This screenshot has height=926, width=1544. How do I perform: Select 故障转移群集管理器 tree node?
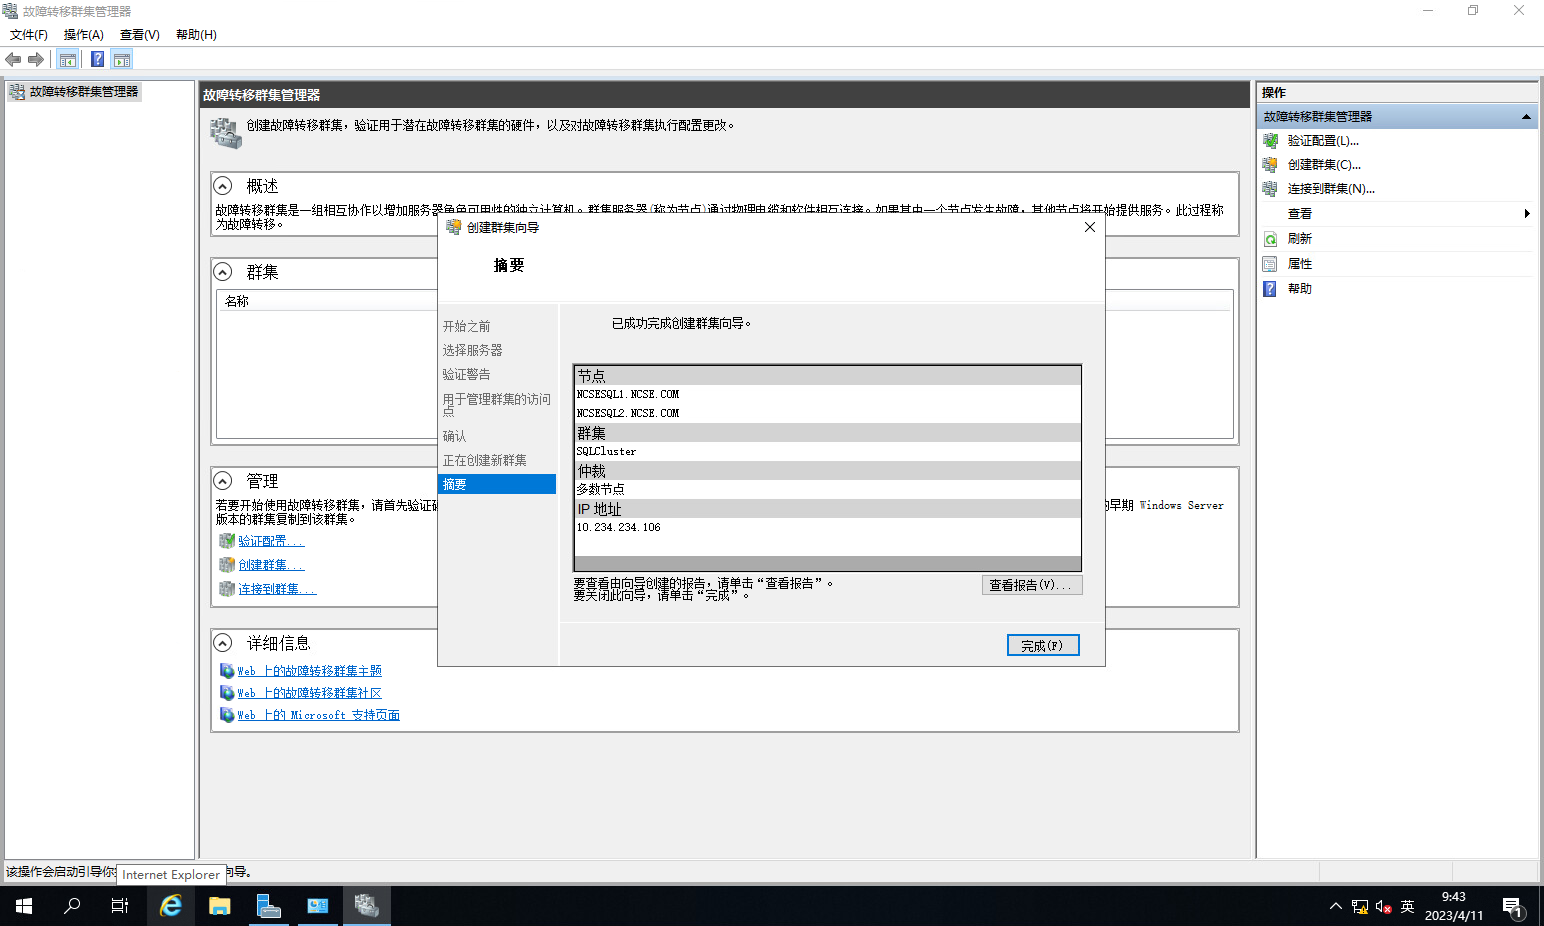[83, 92]
